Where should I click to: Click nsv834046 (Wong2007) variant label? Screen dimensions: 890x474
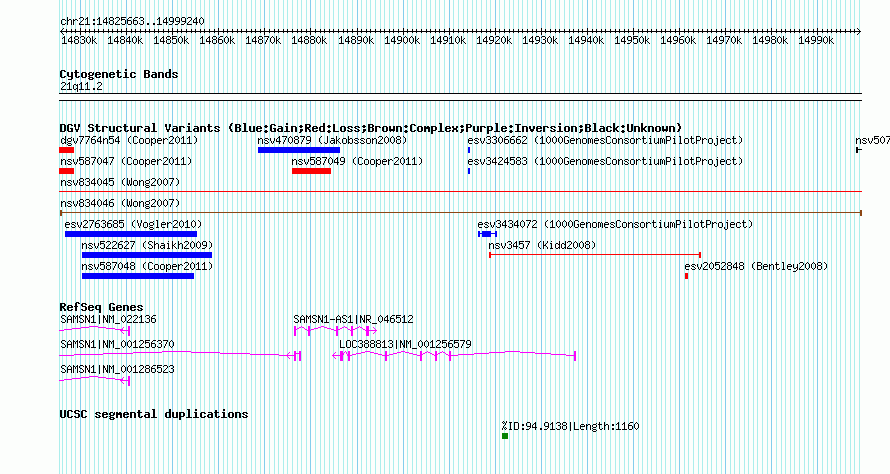pos(120,203)
